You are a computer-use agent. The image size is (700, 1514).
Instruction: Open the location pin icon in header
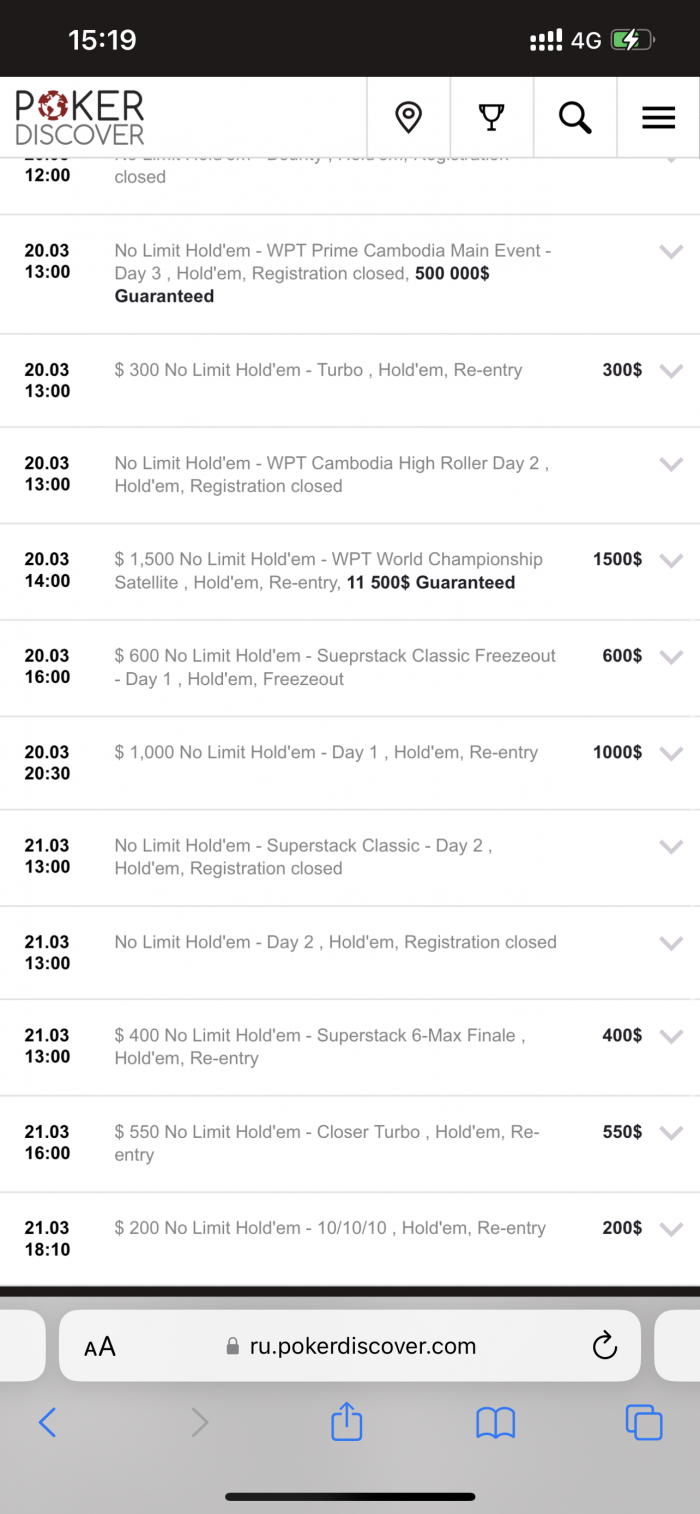(408, 117)
